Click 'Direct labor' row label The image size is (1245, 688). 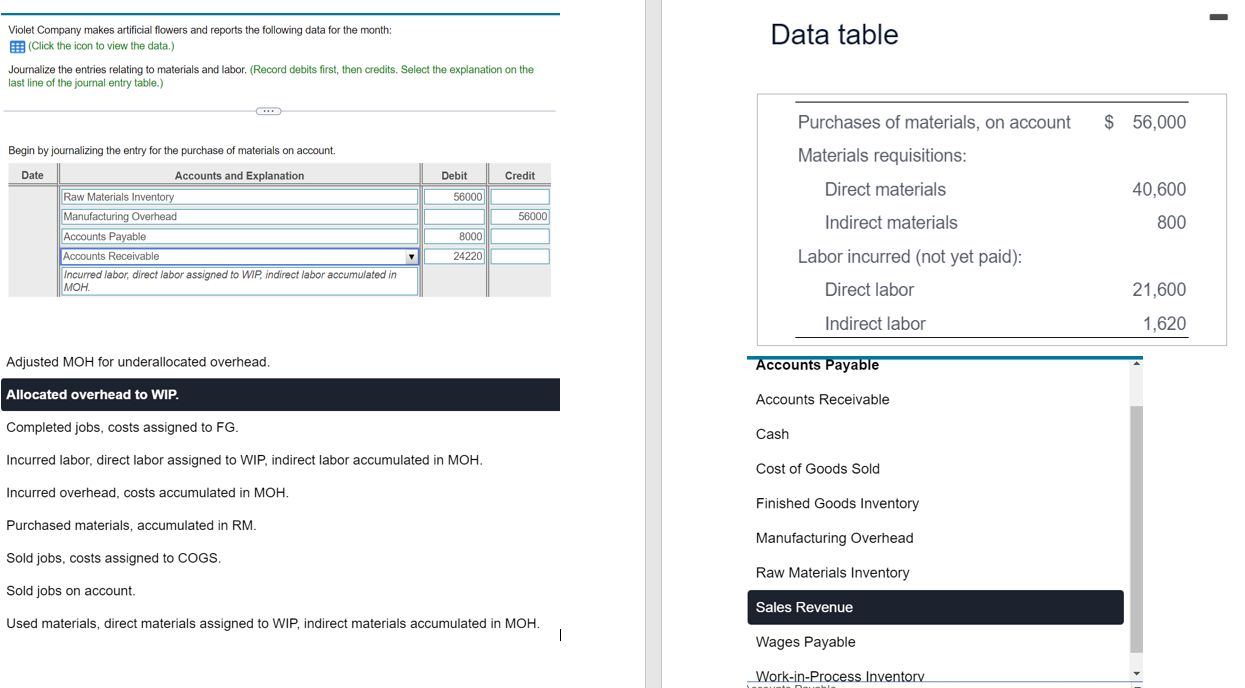pos(869,290)
